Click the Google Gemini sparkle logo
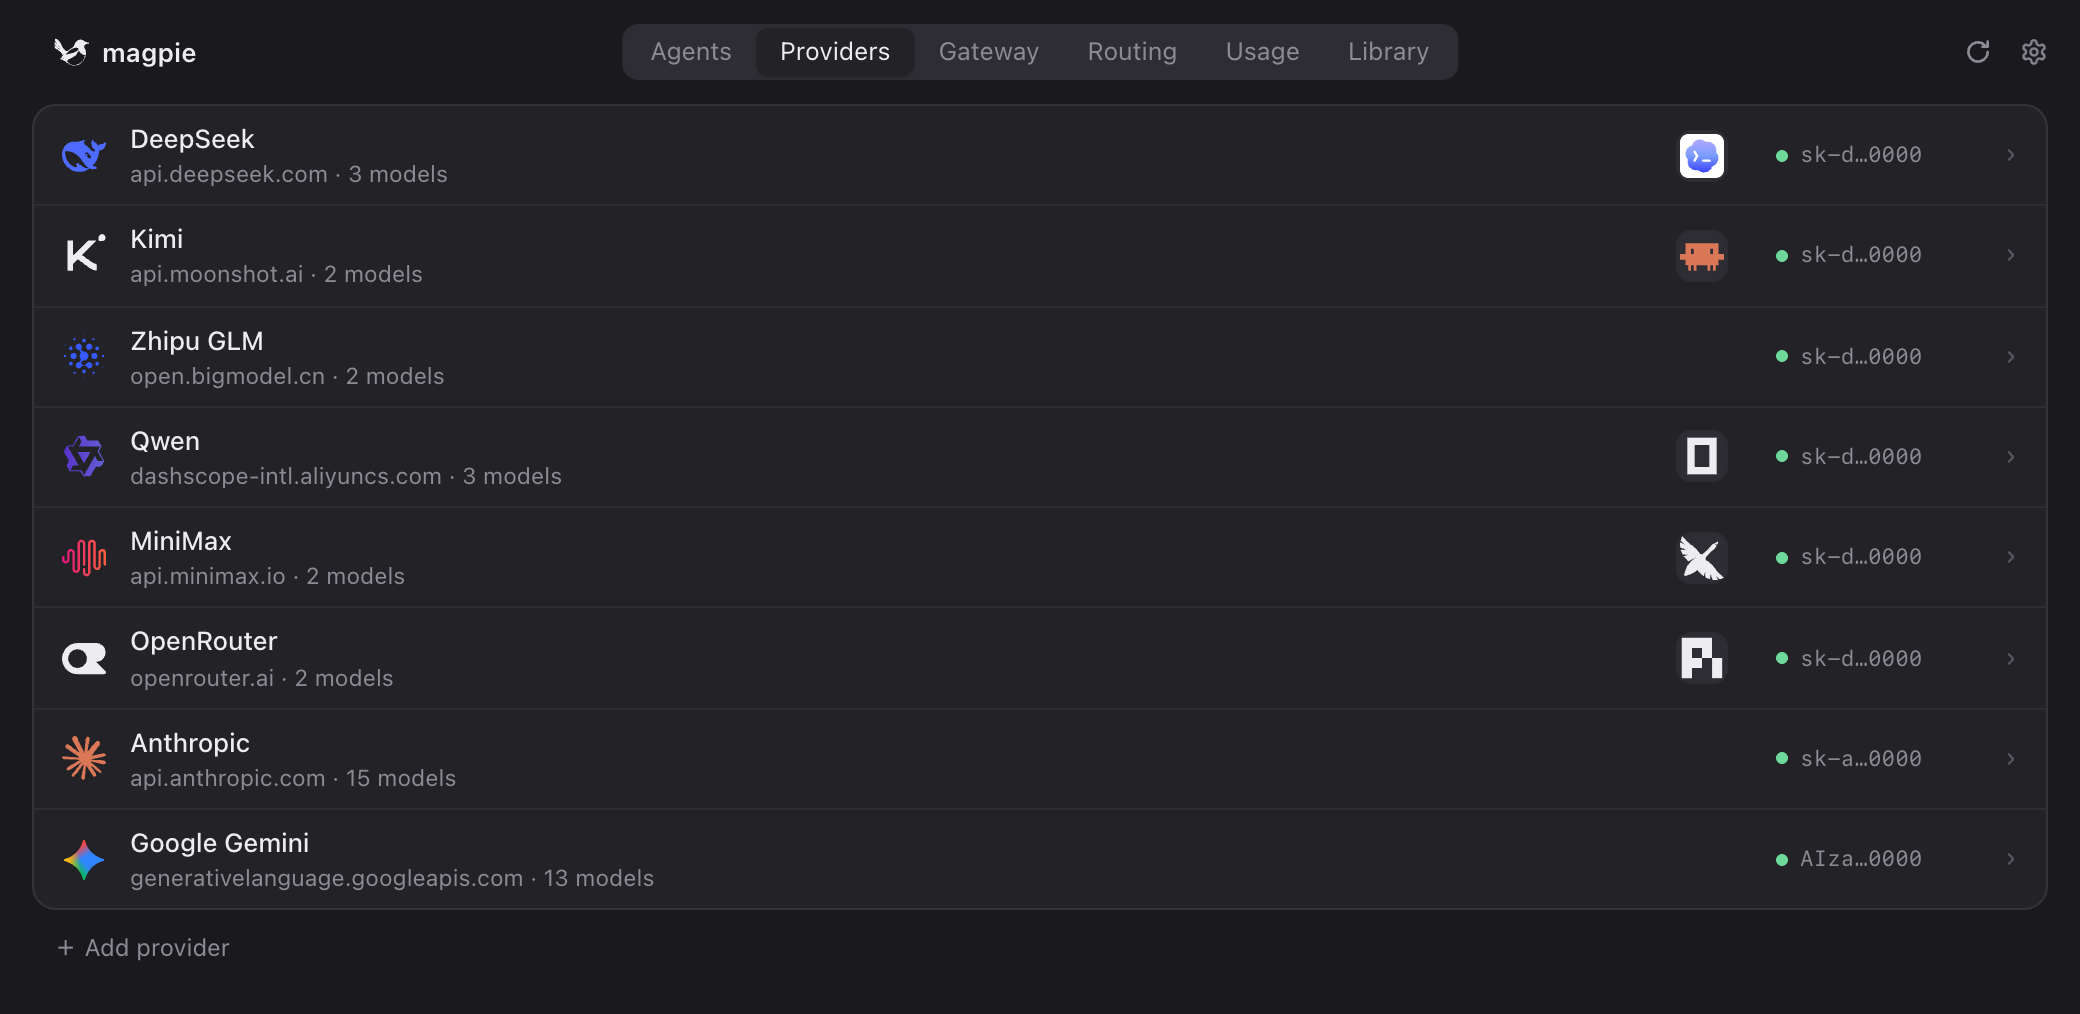Viewport: 2080px width, 1014px height. click(x=84, y=859)
